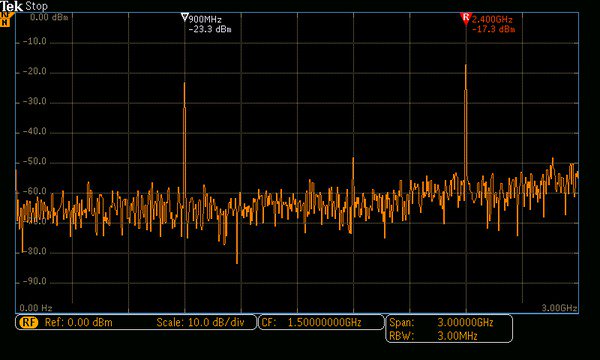The height and width of the screenshot is (360, 600).
Task: Select the white 900MHz marker triangle
Action: click(184, 17)
